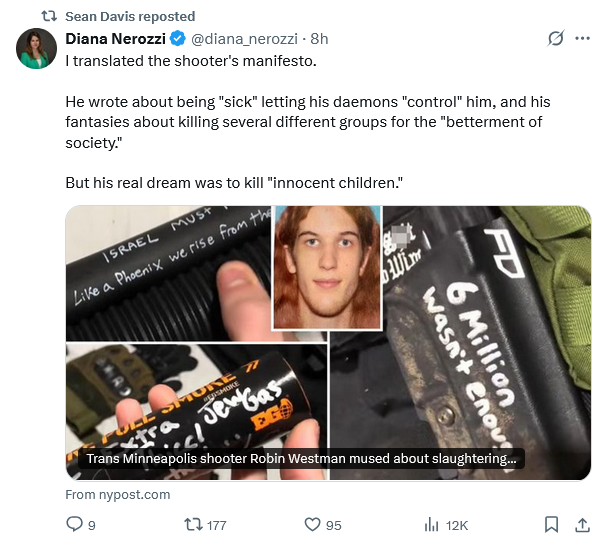
Task: Open the three-dot More menu
Action: pos(583,39)
